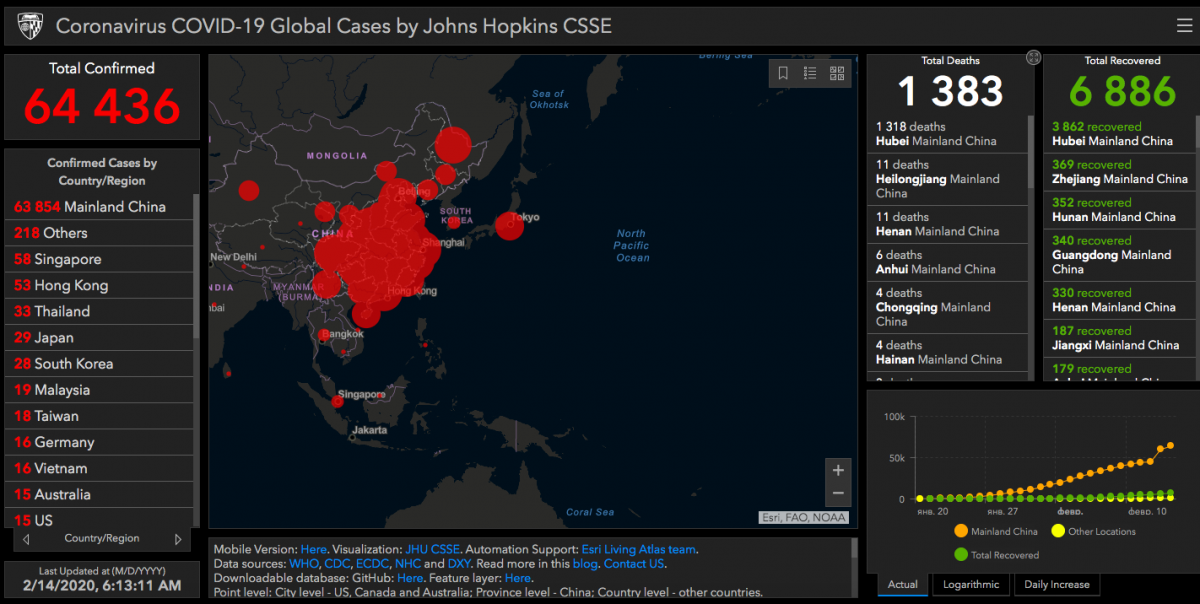Switch chart to Actual tab
1200x604 pixels.
(x=903, y=585)
